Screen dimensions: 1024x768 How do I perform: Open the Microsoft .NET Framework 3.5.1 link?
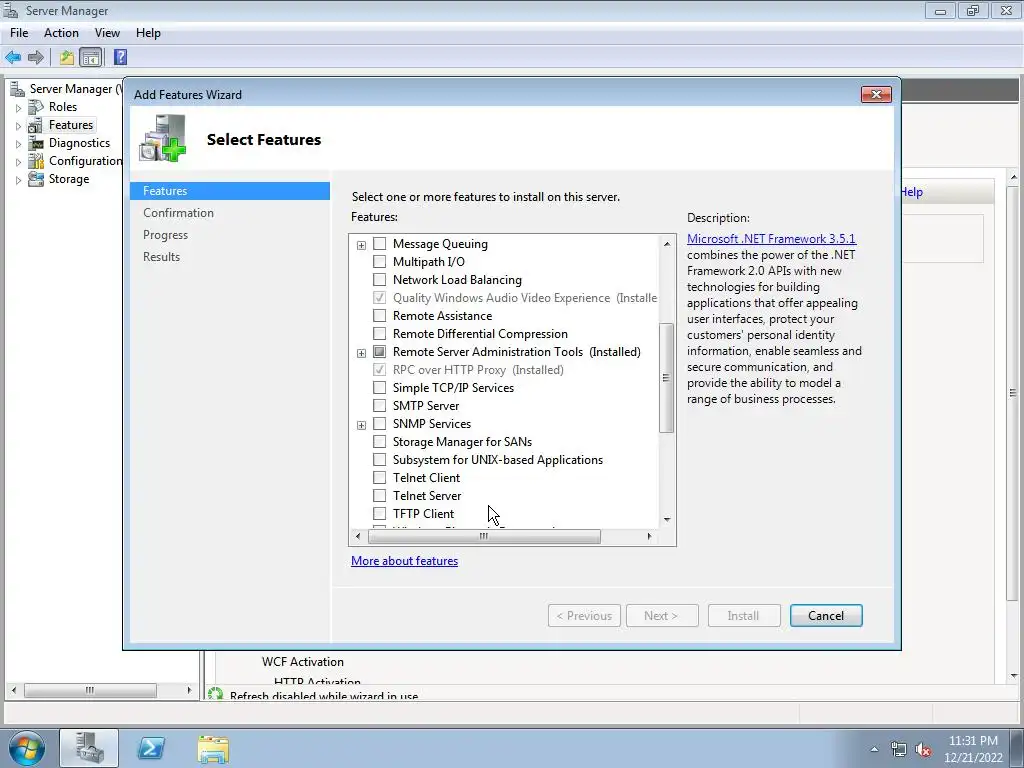pyautogui.click(x=771, y=239)
